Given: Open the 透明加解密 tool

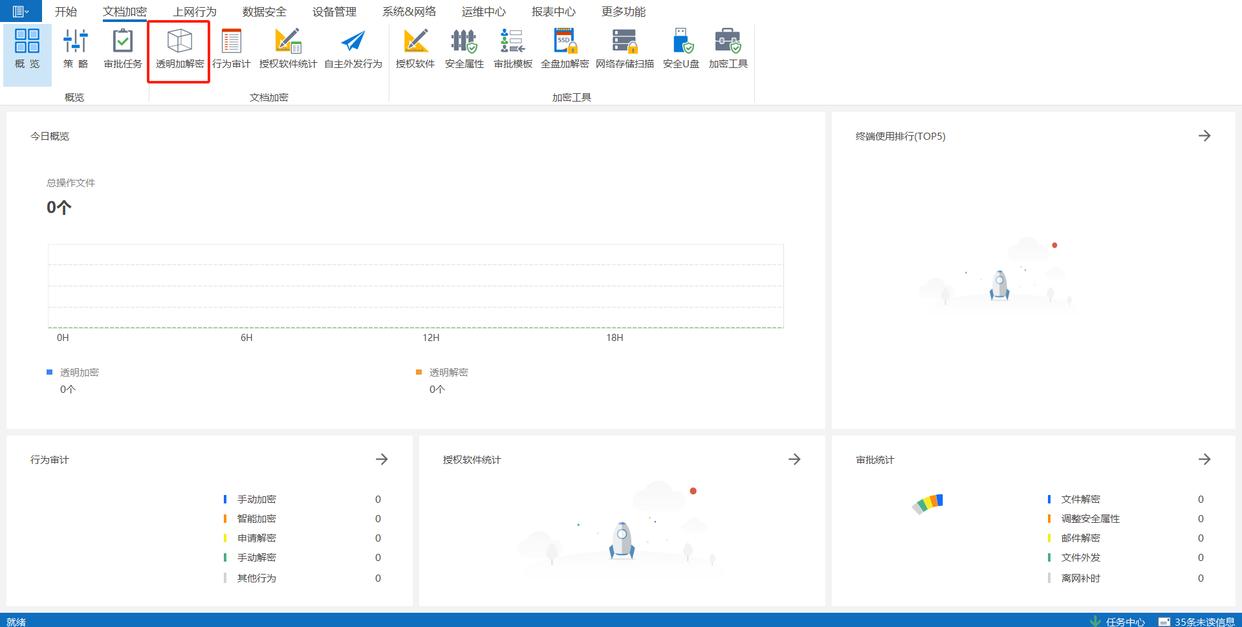Looking at the screenshot, I should (180, 49).
